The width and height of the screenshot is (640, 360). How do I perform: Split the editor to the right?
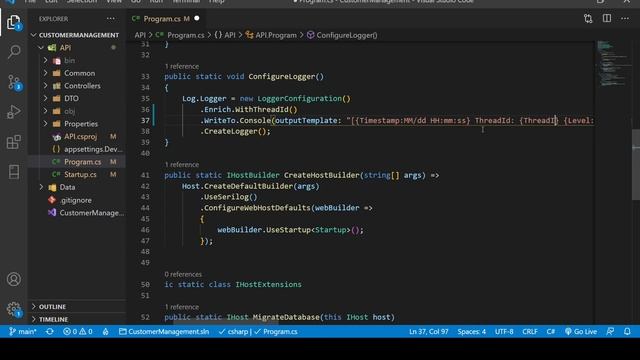[607, 18]
